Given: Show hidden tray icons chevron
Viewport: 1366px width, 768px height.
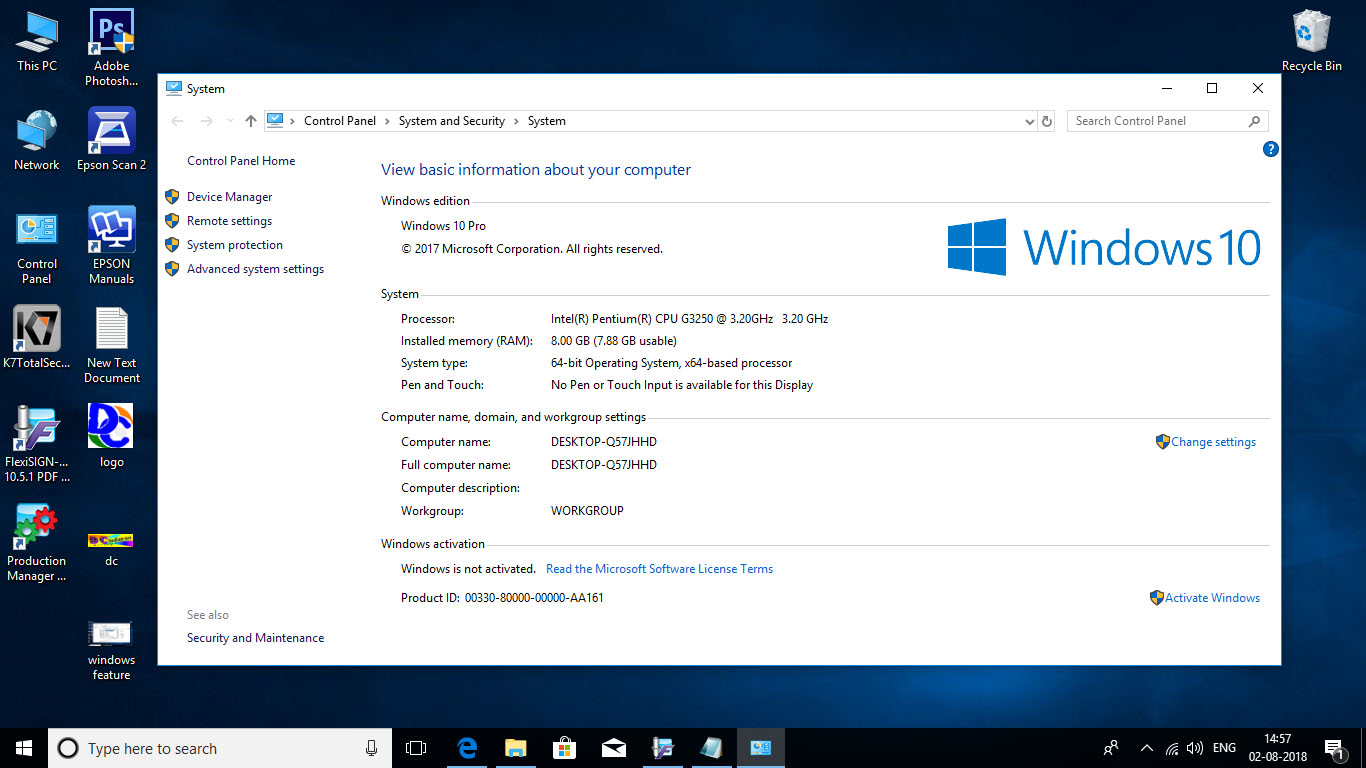Looking at the screenshot, I should point(1146,748).
